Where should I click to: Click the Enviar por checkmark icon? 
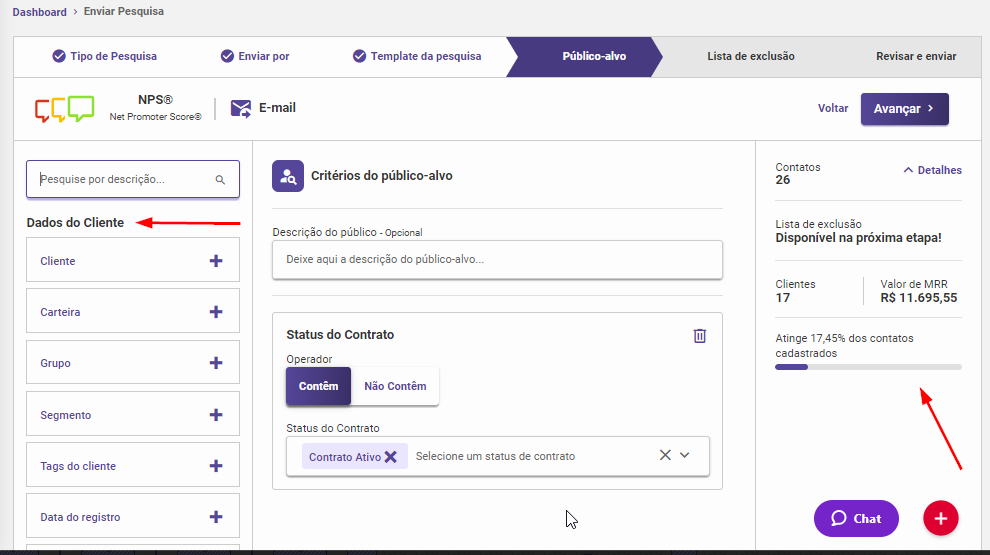pos(227,56)
